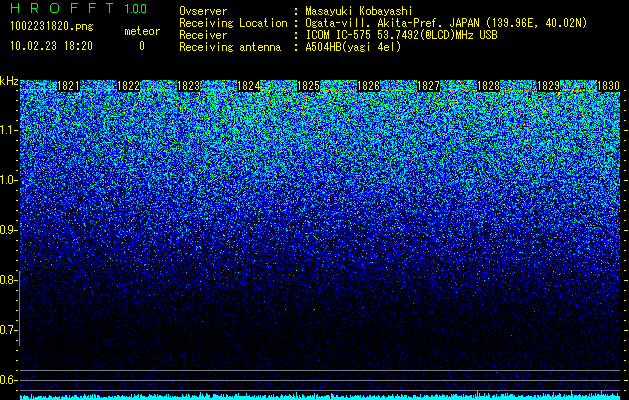Click the kHz axis unit label
629x400 pixels.
coord(9,81)
